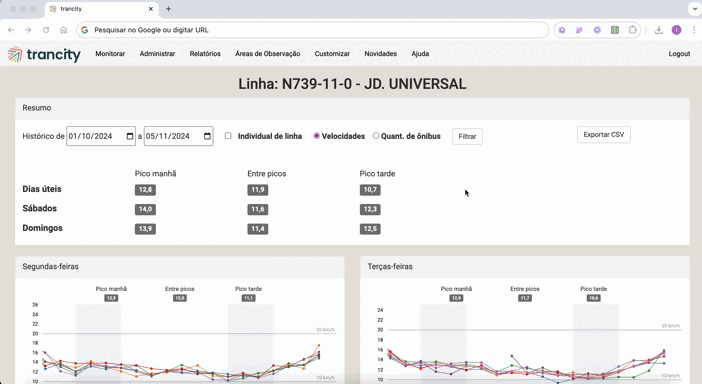Expand the tab search chevron dropdown
The width and height of the screenshot is (702, 384).
[694, 9]
